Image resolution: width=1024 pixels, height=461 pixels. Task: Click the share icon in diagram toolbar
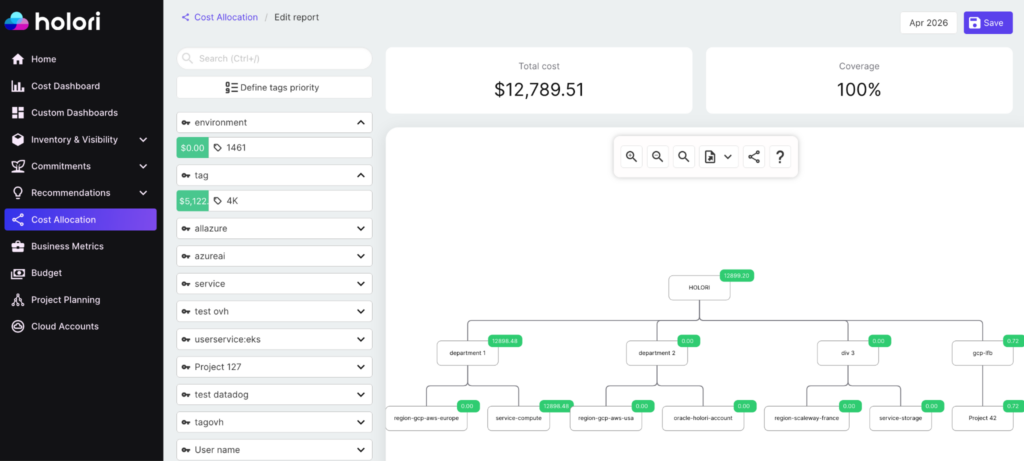click(x=754, y=157)
